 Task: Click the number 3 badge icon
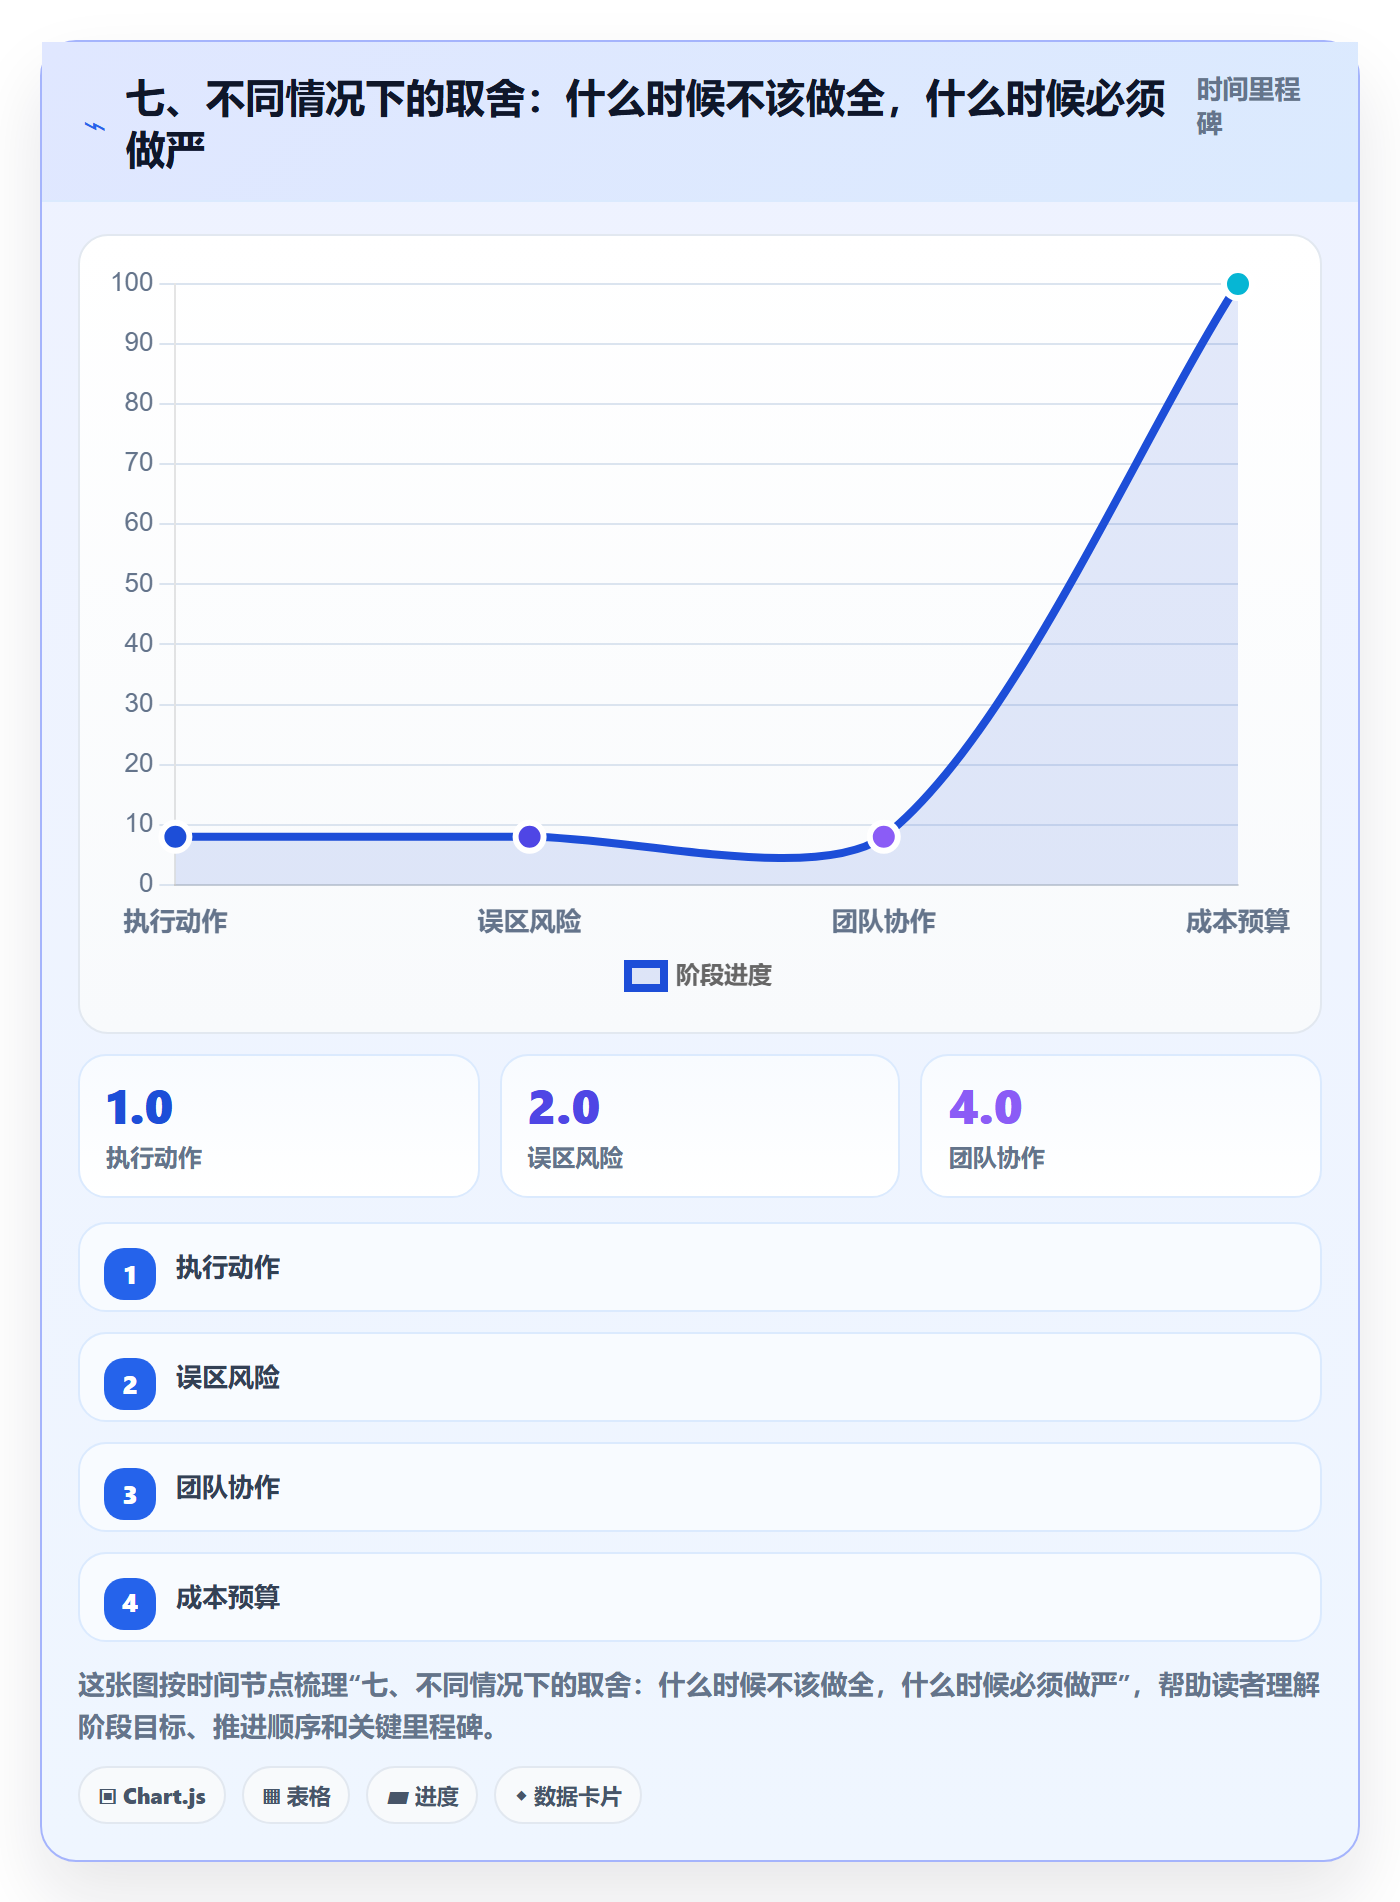click(x=130, y=1494)
